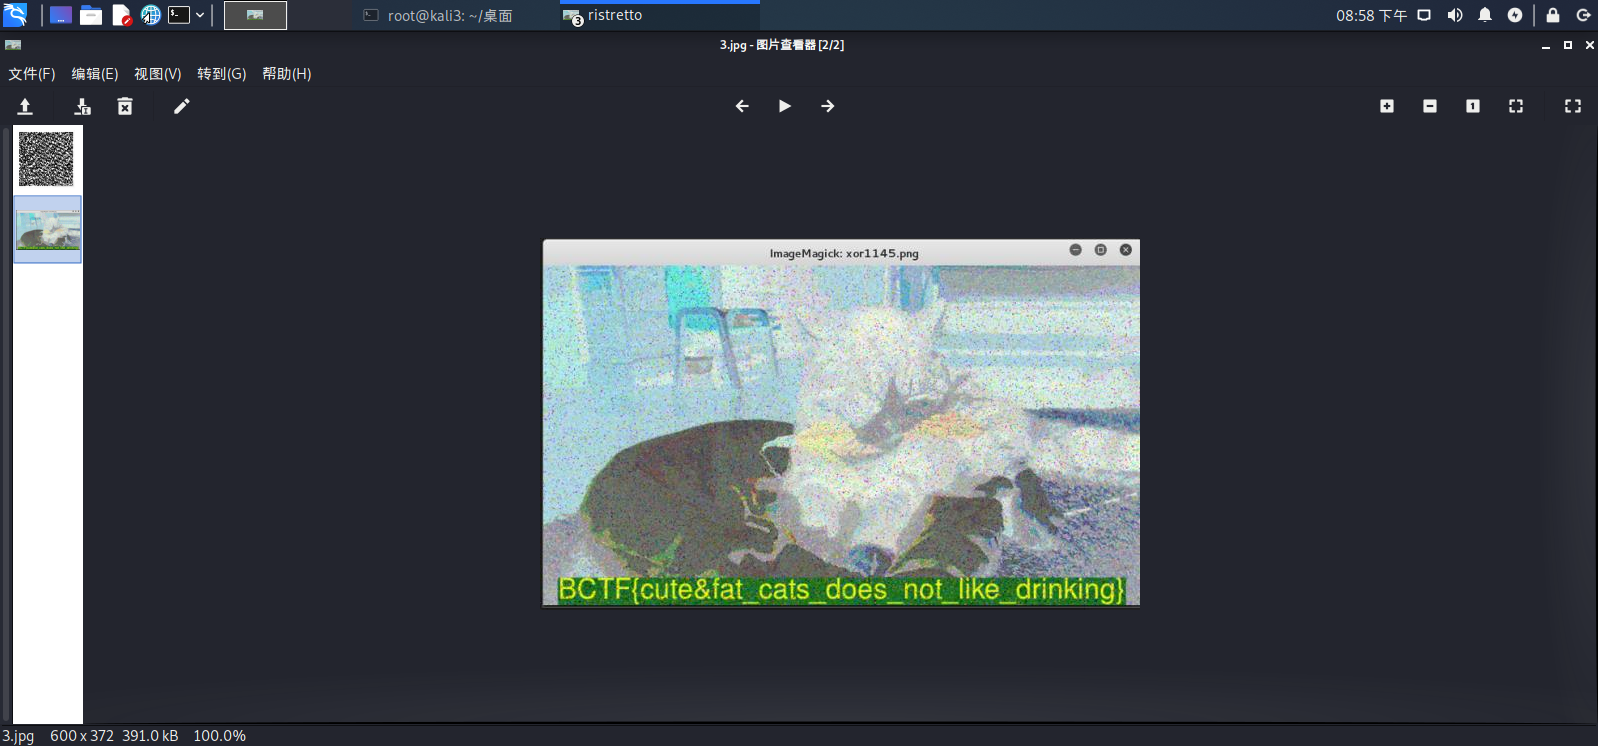
Task: Launch the web browser taskbar icon
Action: click(x=150, y=15)
